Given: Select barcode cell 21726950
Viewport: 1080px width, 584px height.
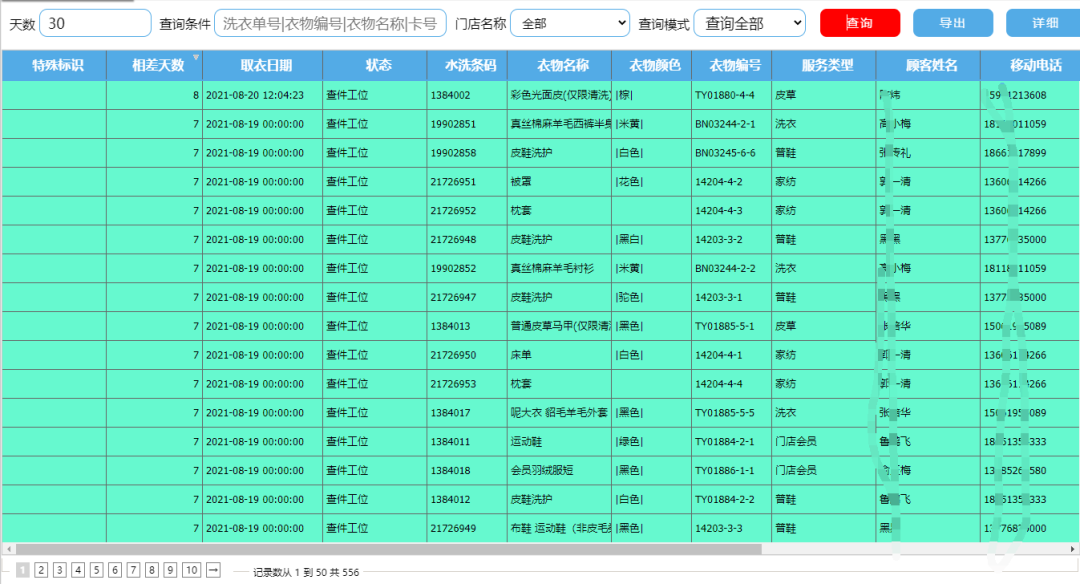Looking at the screenshot, I should pyautogui.click(x=467, y=355).
